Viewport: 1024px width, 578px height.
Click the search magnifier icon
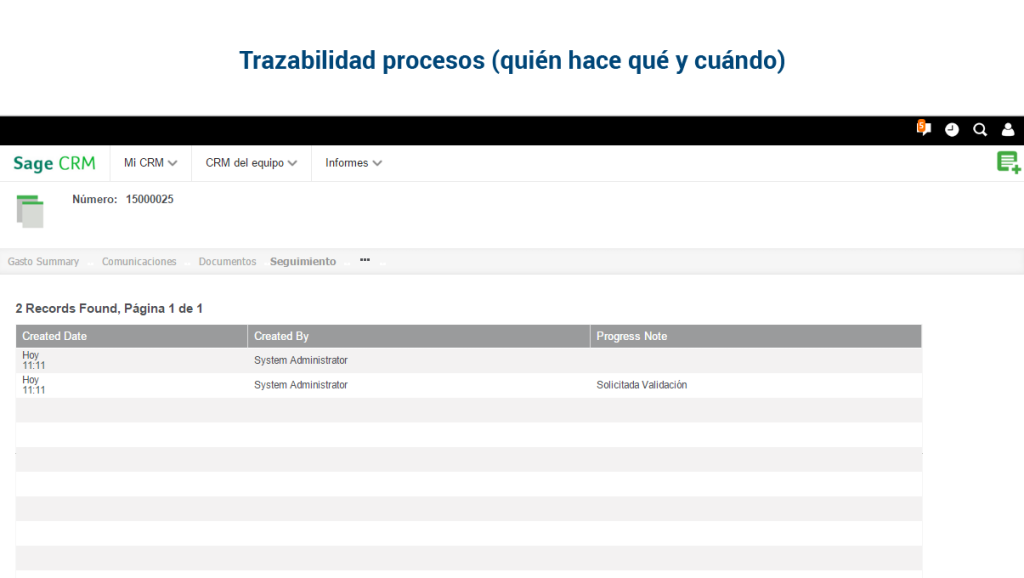pos(979,129)
